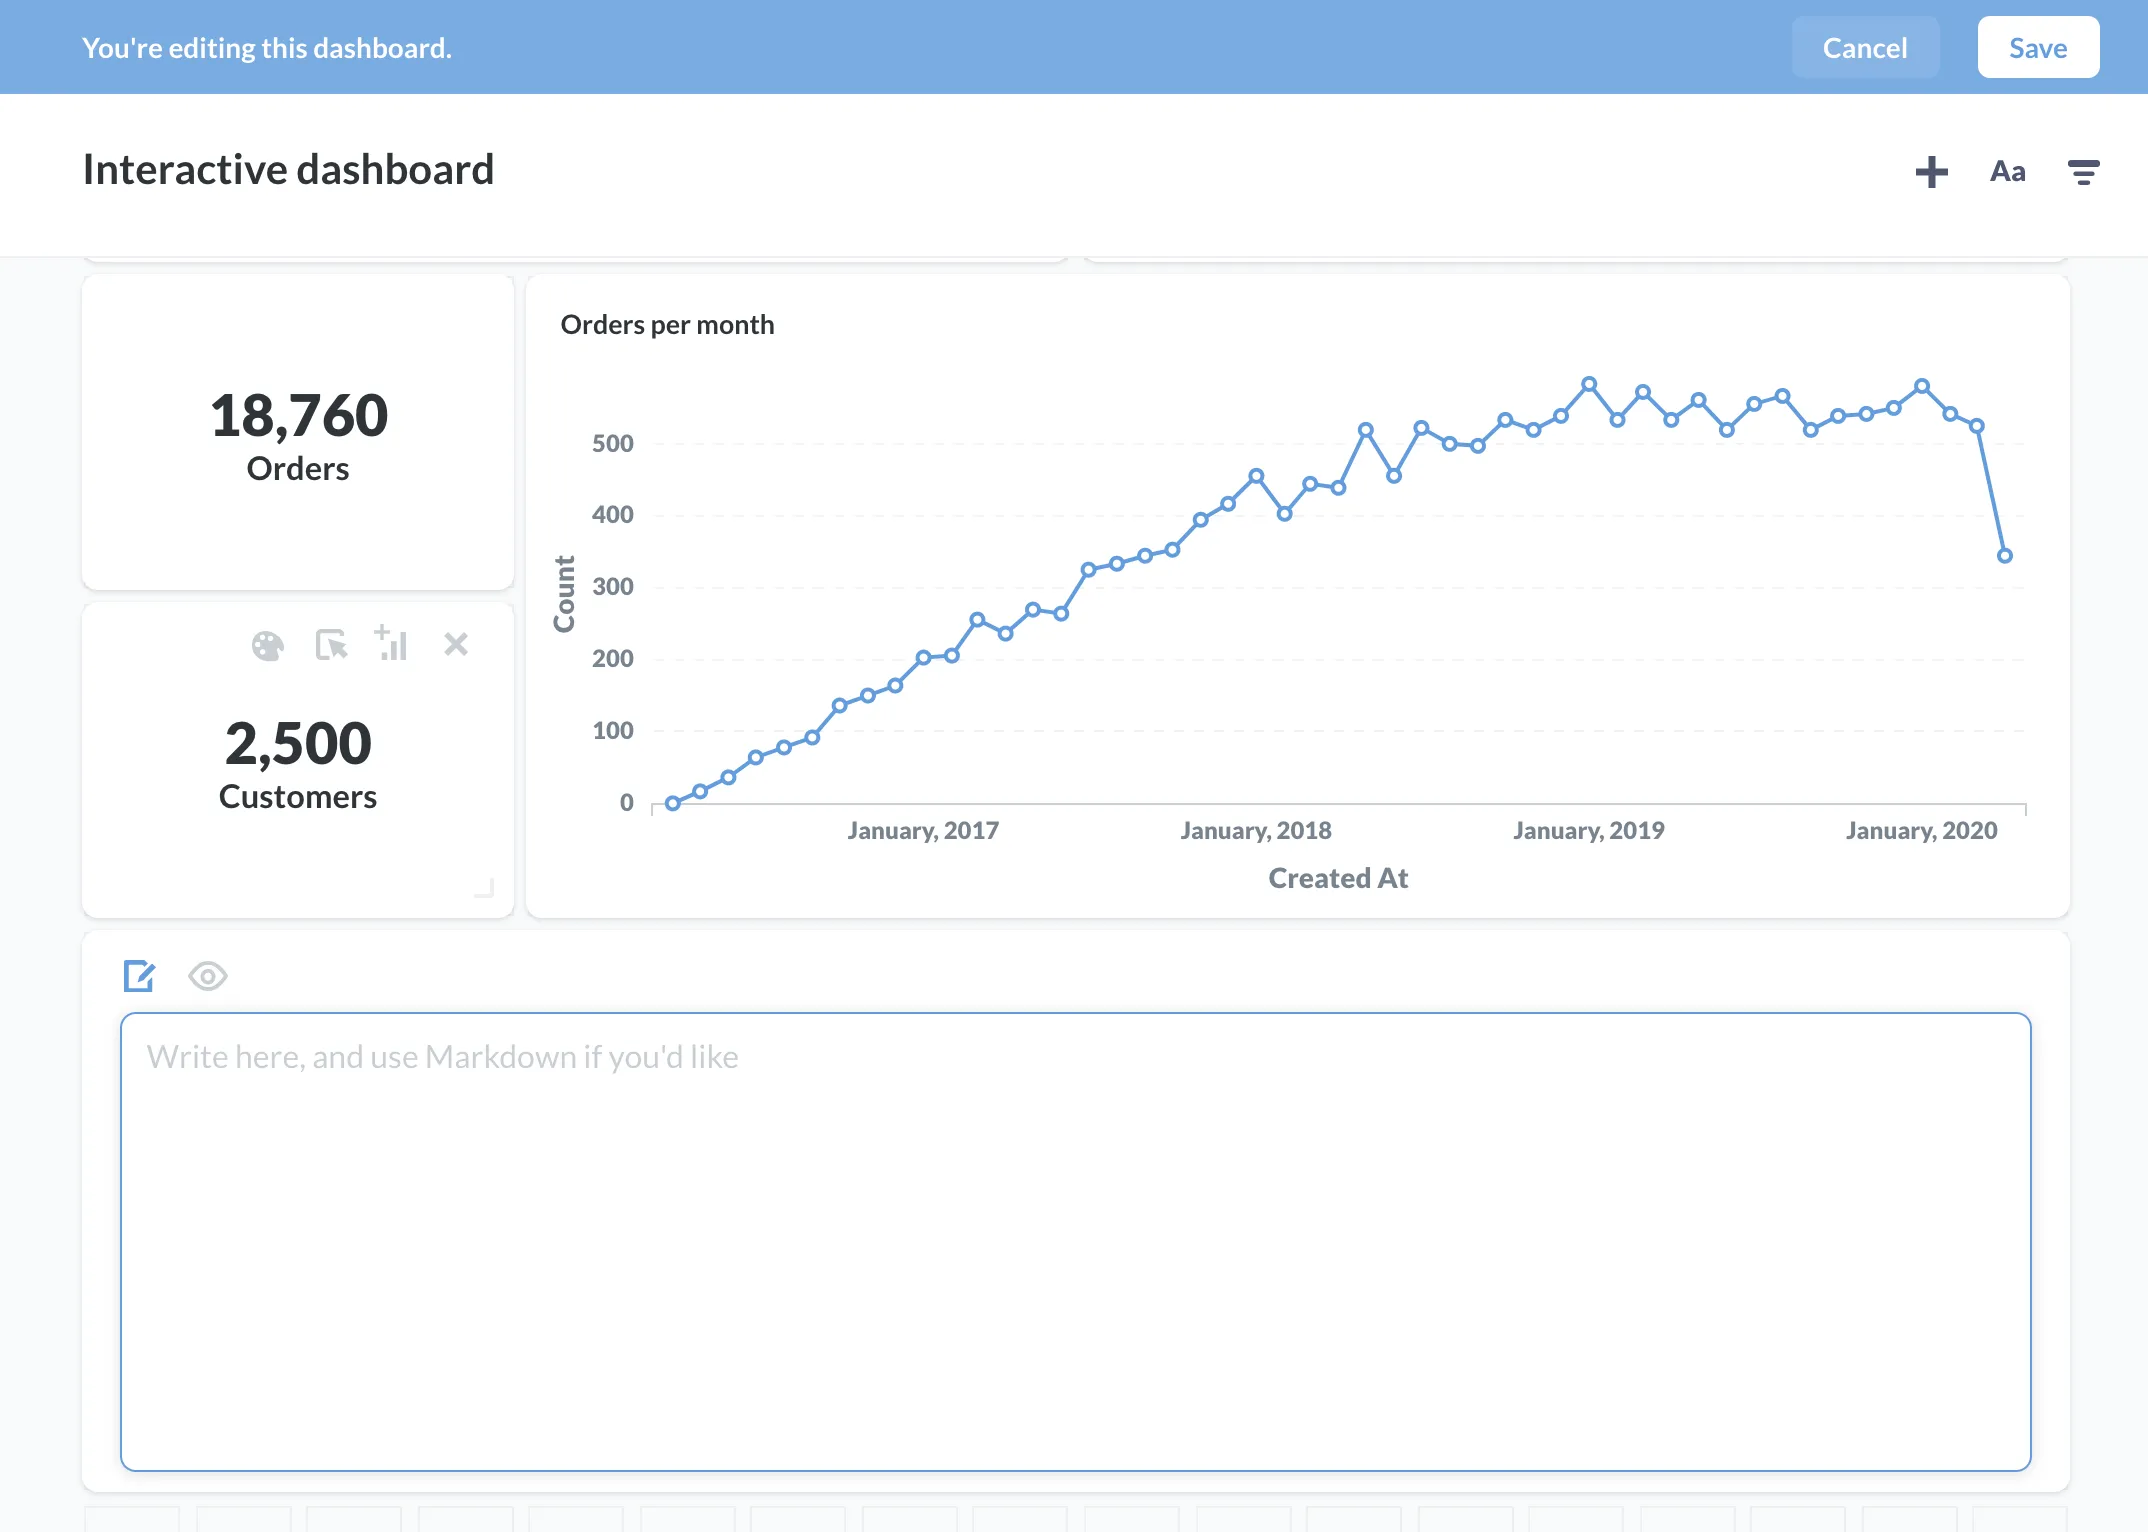2148x1532 pixels.
Task: Click into the Markdown text area
Action: [x=1075, y=1241]
